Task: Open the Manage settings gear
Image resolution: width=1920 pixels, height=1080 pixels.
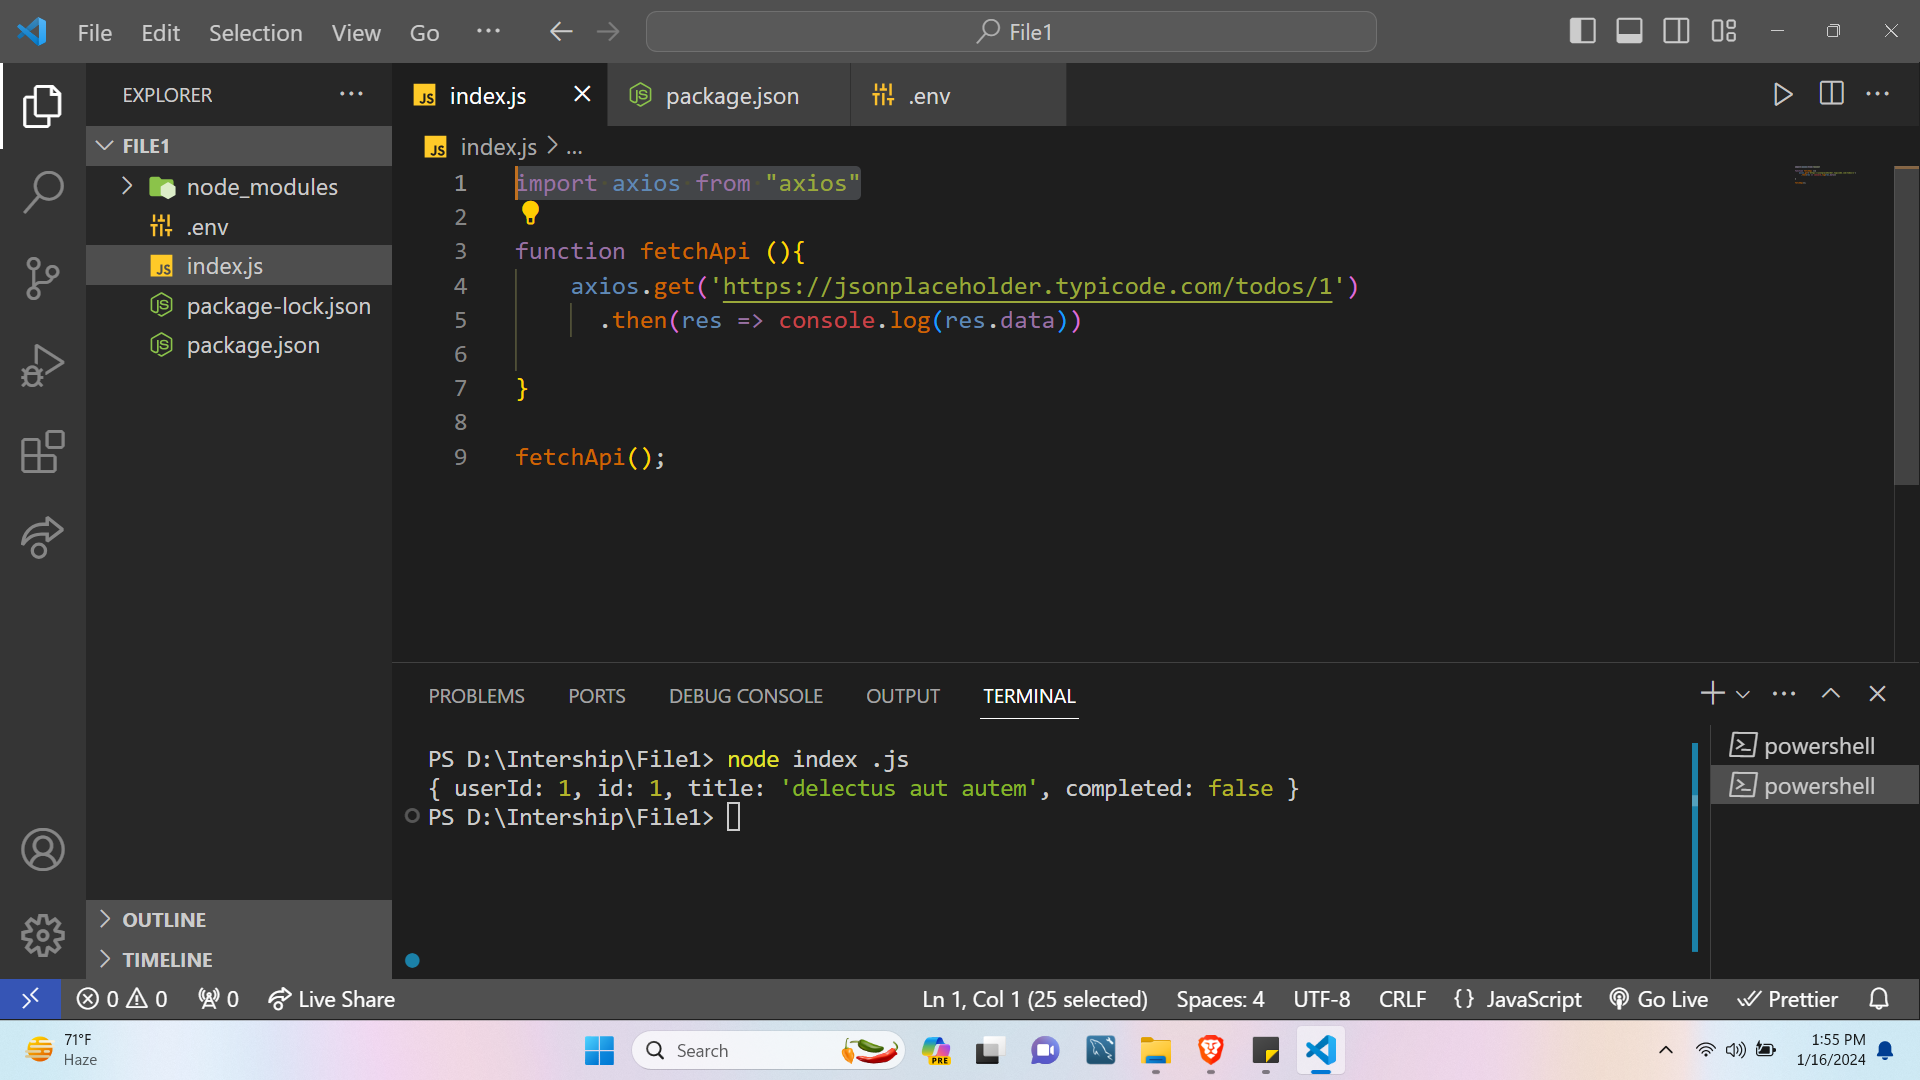Action: [x=42, y=935]
